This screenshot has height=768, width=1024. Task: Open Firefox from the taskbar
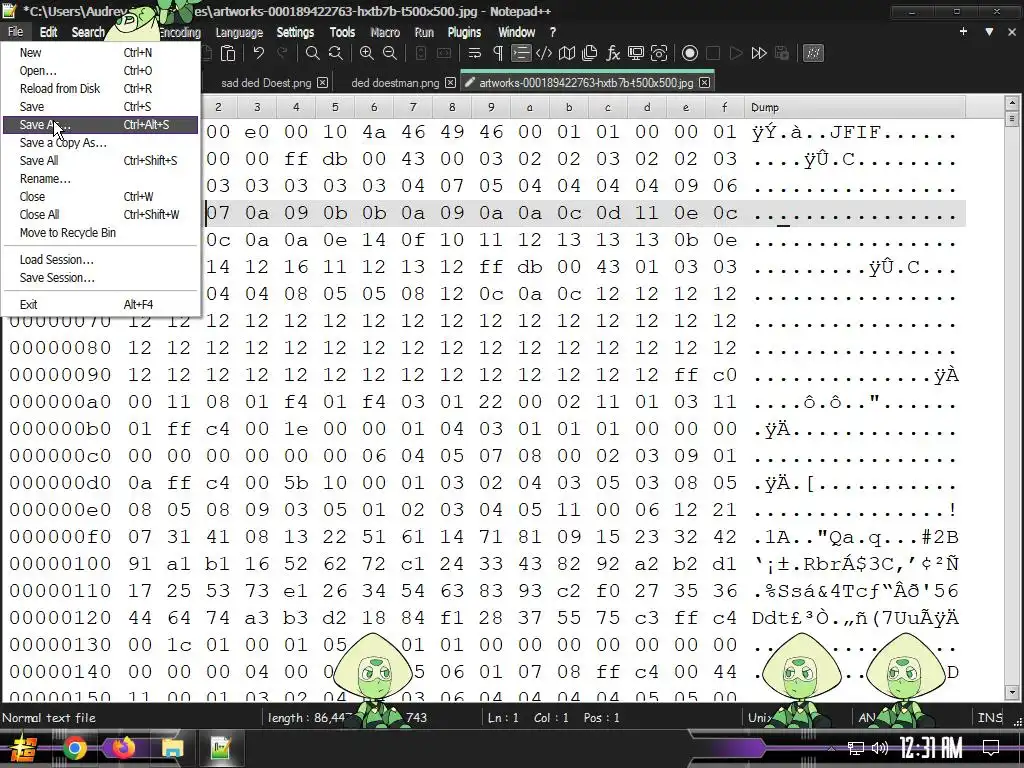[x=123, y=748]
